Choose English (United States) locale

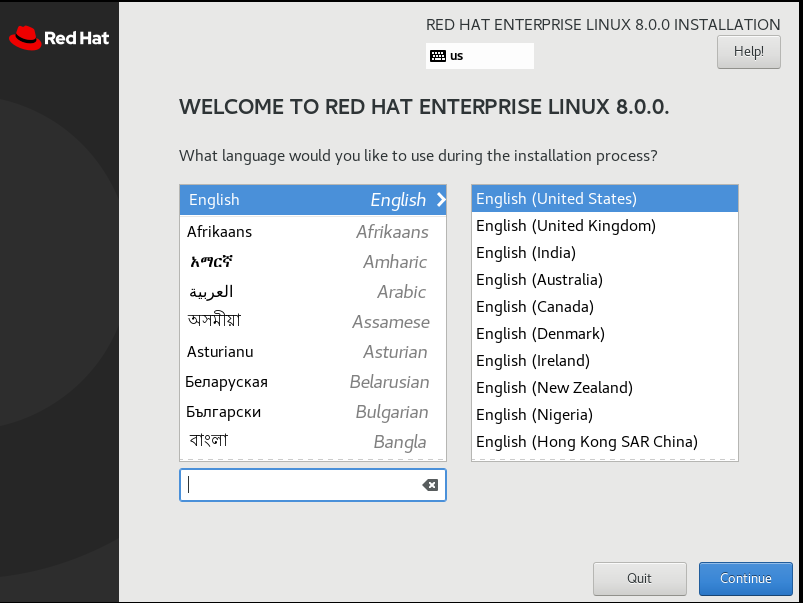click(x=605, y=199)
